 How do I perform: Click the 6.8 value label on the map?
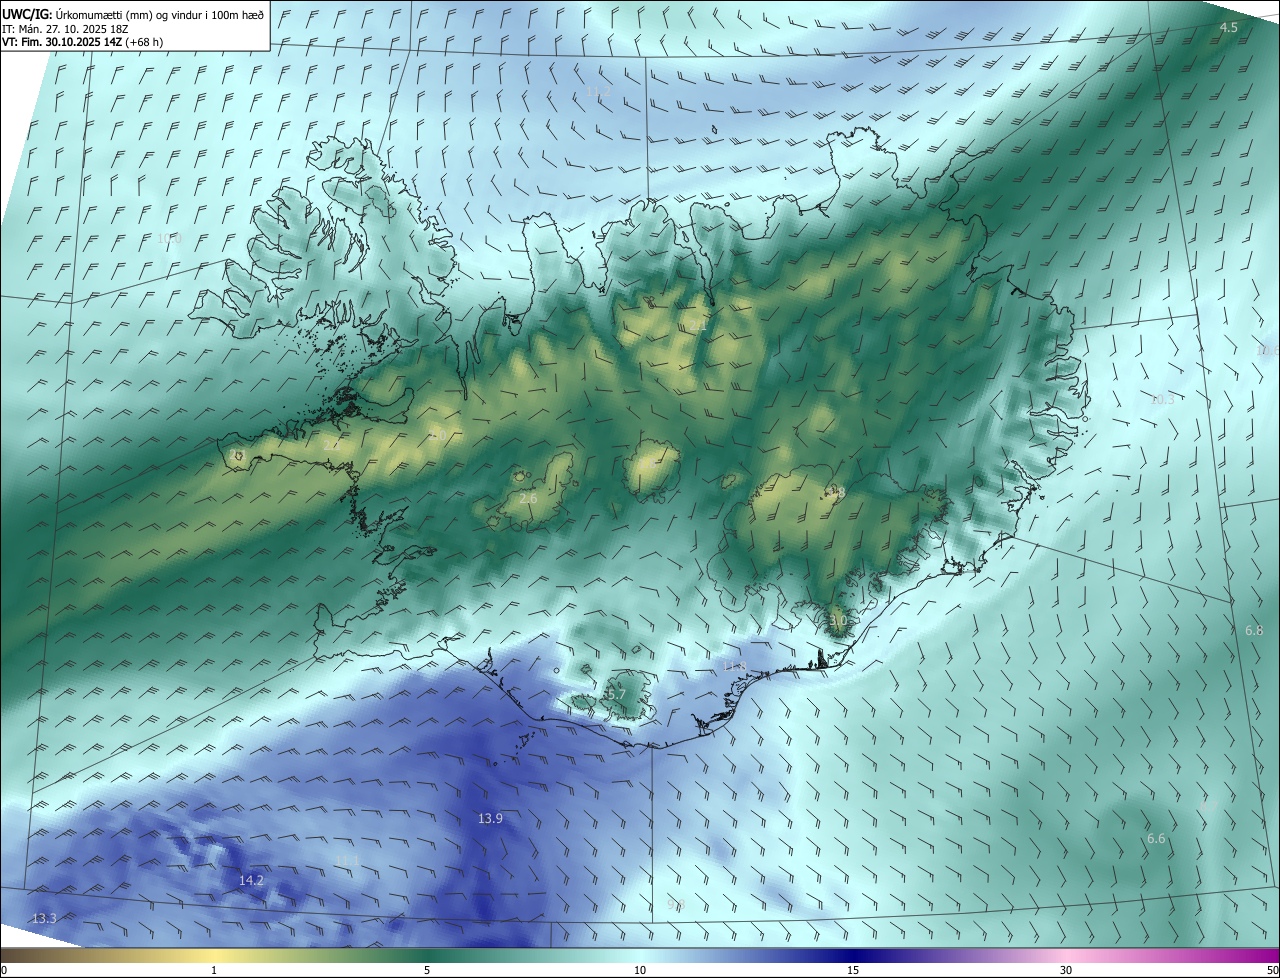[x=1254, y=630]
